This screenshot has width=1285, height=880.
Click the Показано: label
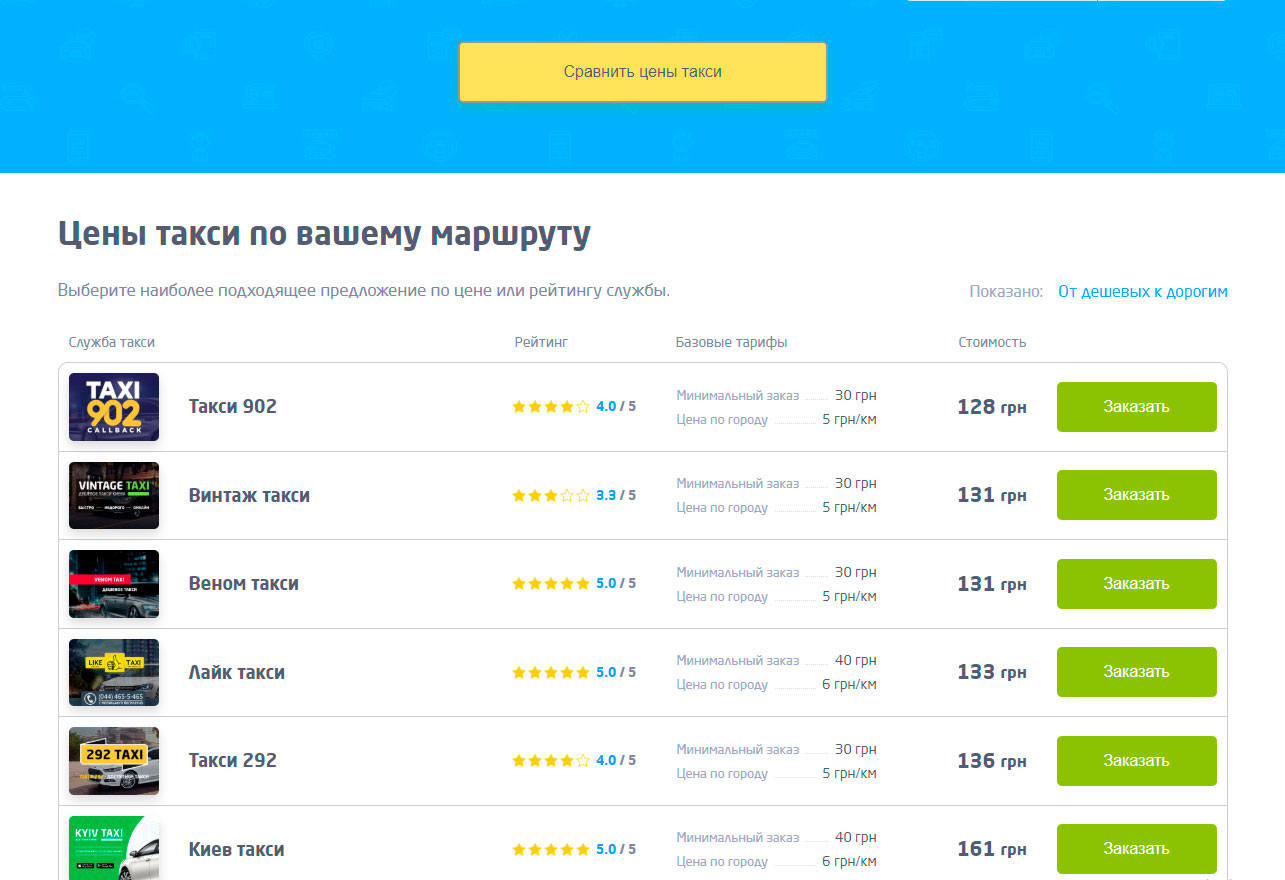[x=1006, y=292]
